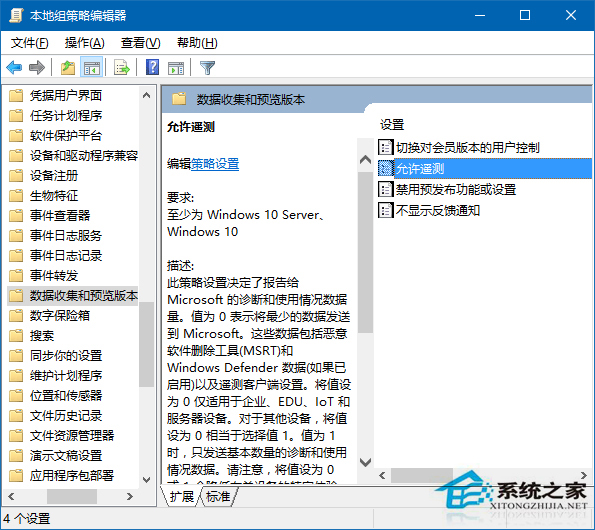Click description pane scroll up arrow
This screenshot has height=530, width=595.
pyautogui.click(x=365, y=160)
